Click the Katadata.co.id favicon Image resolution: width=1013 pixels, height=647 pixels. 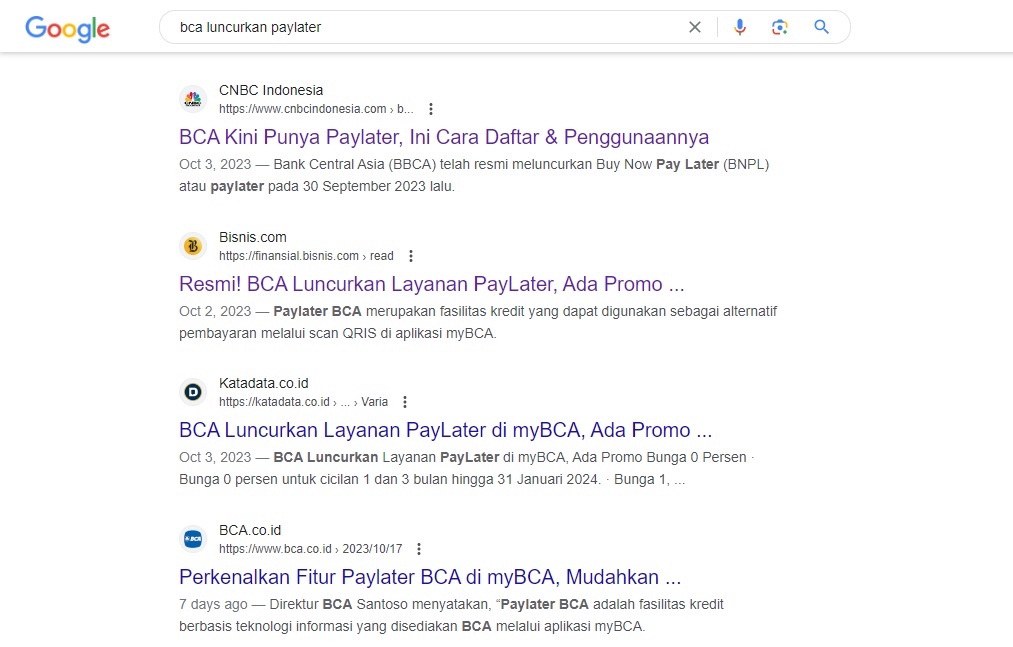click(x=193, y=392)
